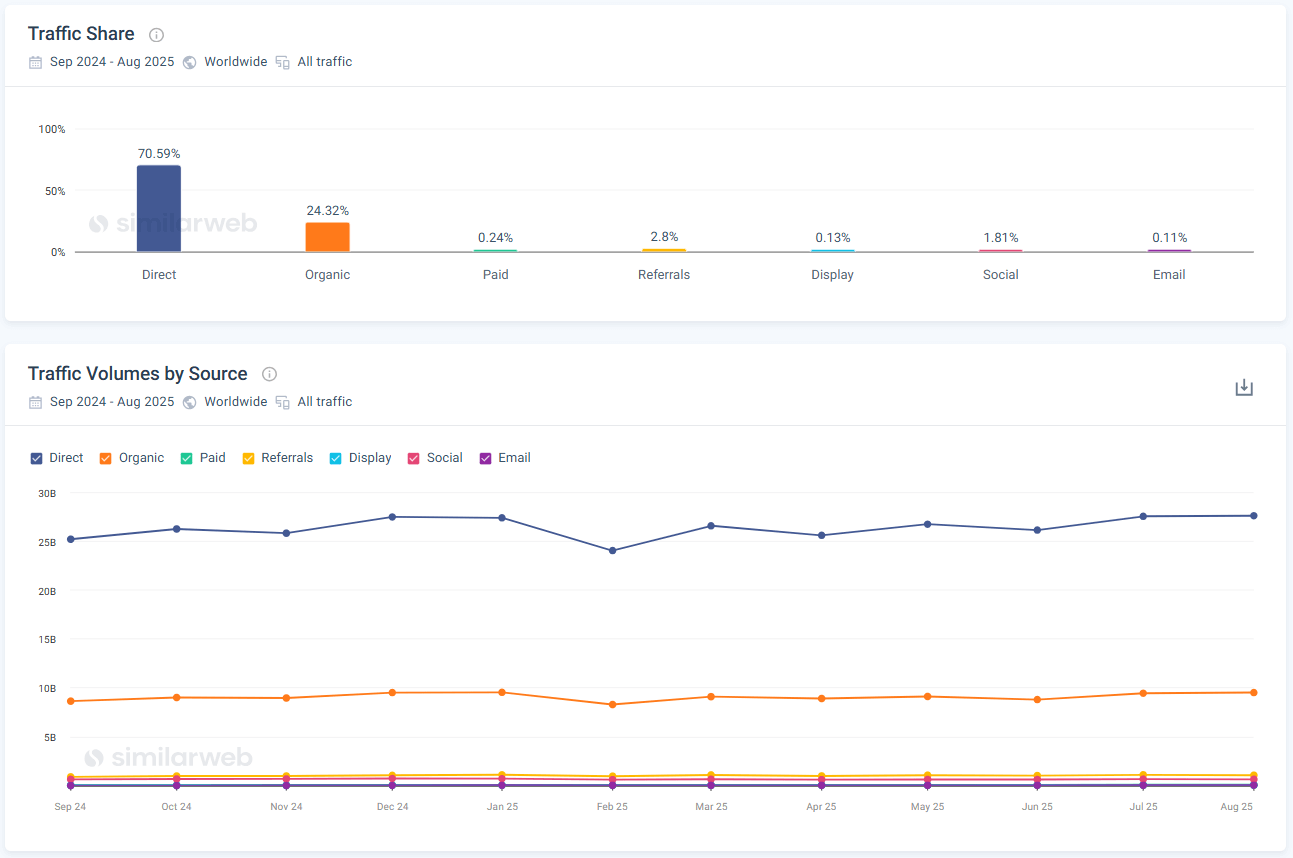Open the All traffic filter selector
The width and height of the screenshot is (1293, 858).
pyautogui.click(x=324, y=61)
